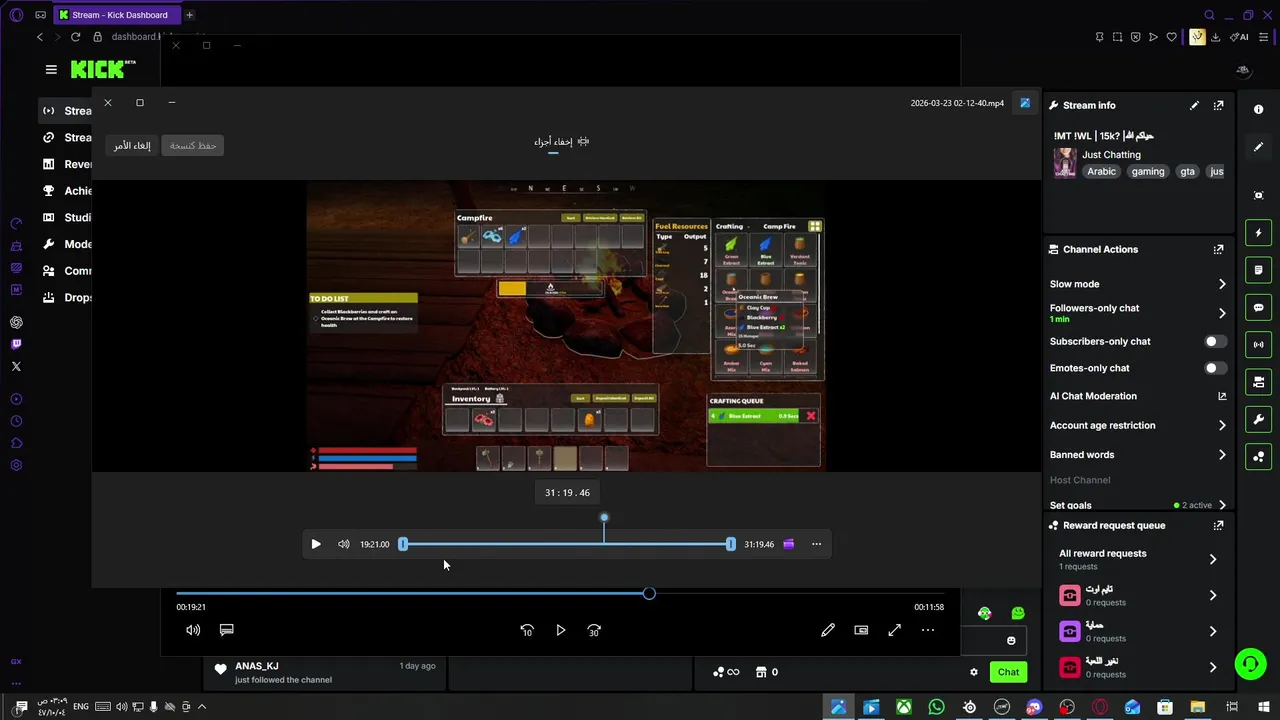Open AI Chat Moderation external link
The width and height of the screenshot is (1280, 720).
1222,396
